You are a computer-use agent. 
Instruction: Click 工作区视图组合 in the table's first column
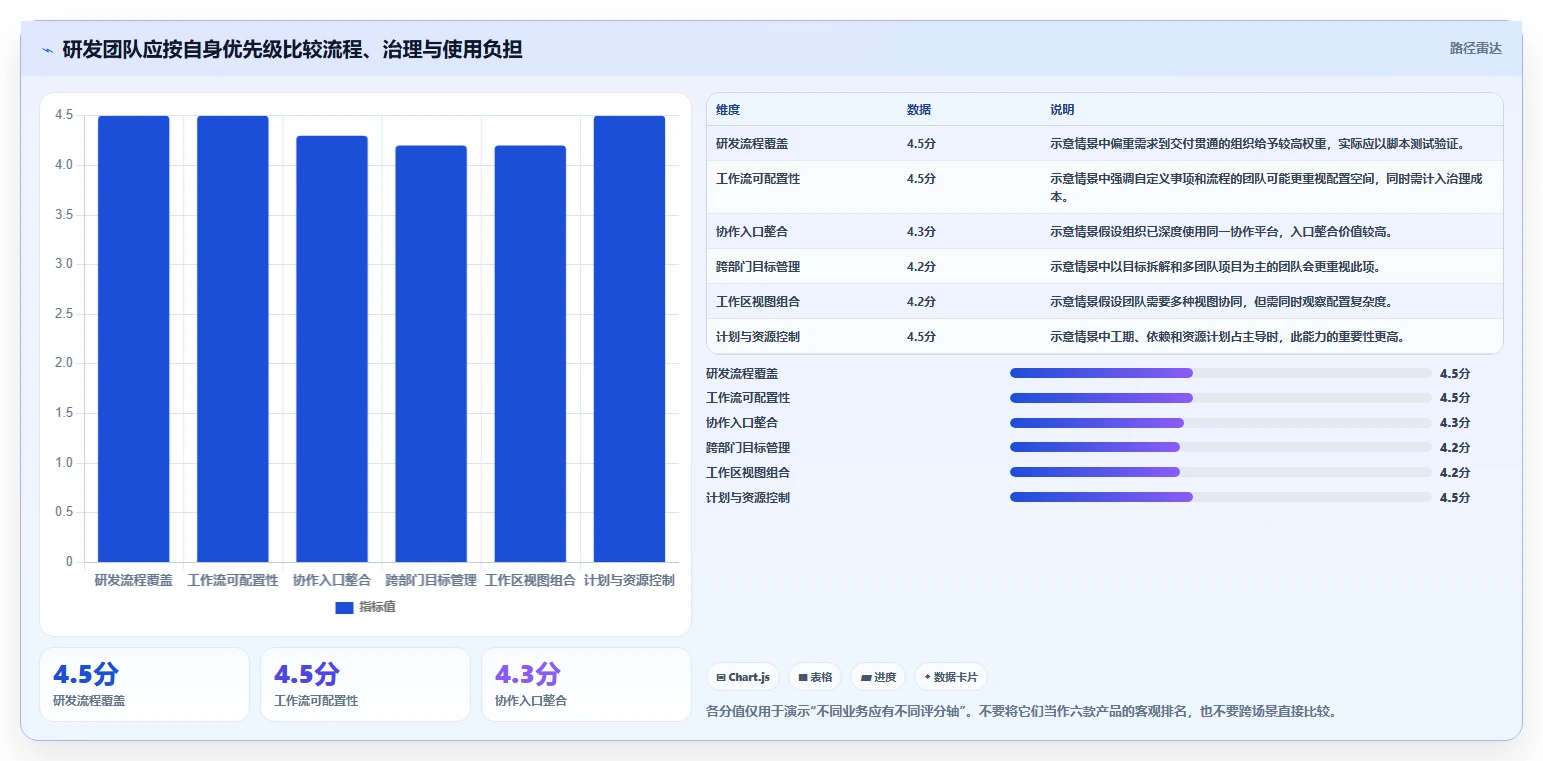[x=758, y=302]
